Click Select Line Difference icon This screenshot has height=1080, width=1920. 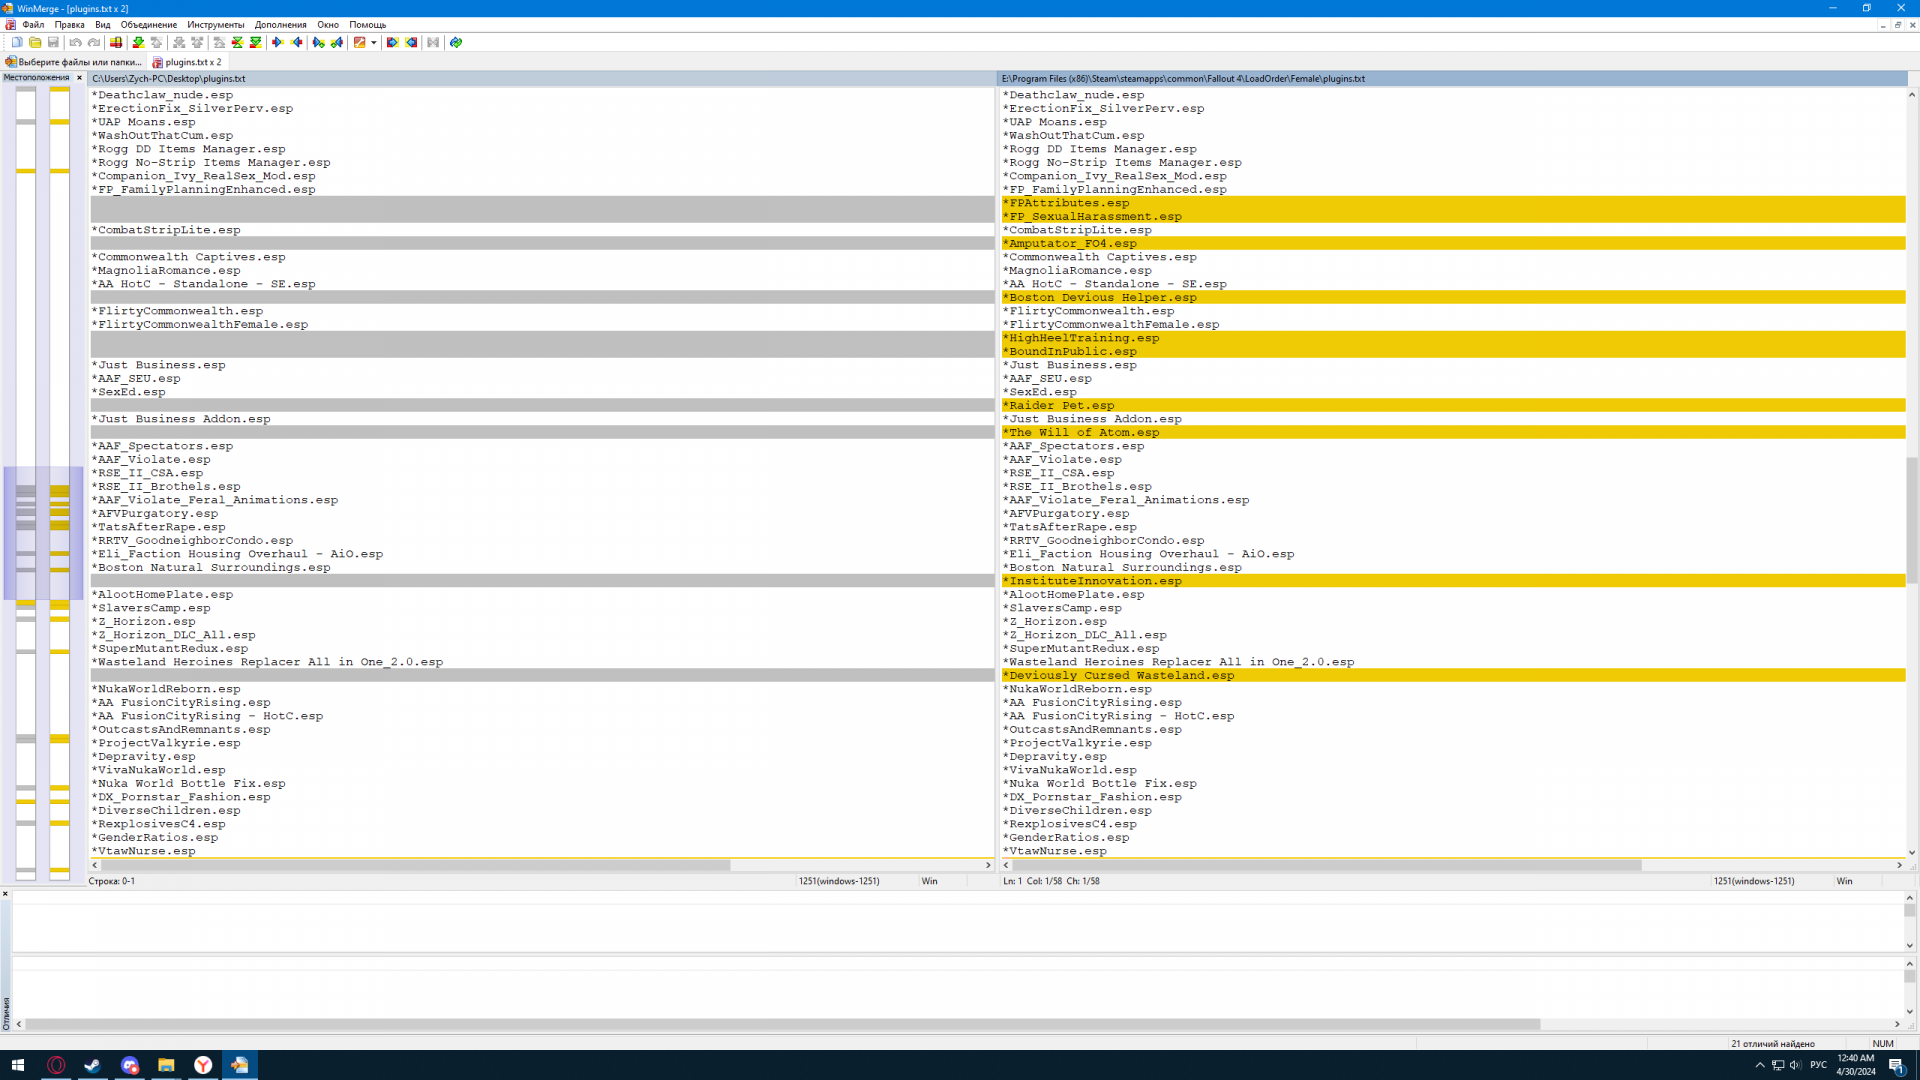pos(116,42)
